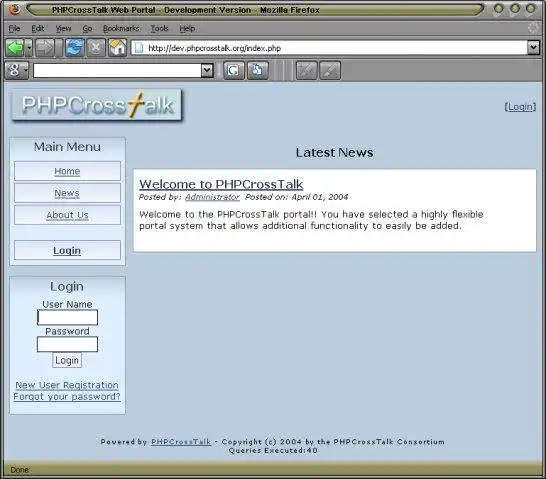Select News in the Main Menu
The height and width of the screenshot is (479, 546).
[x=67, y=193]
